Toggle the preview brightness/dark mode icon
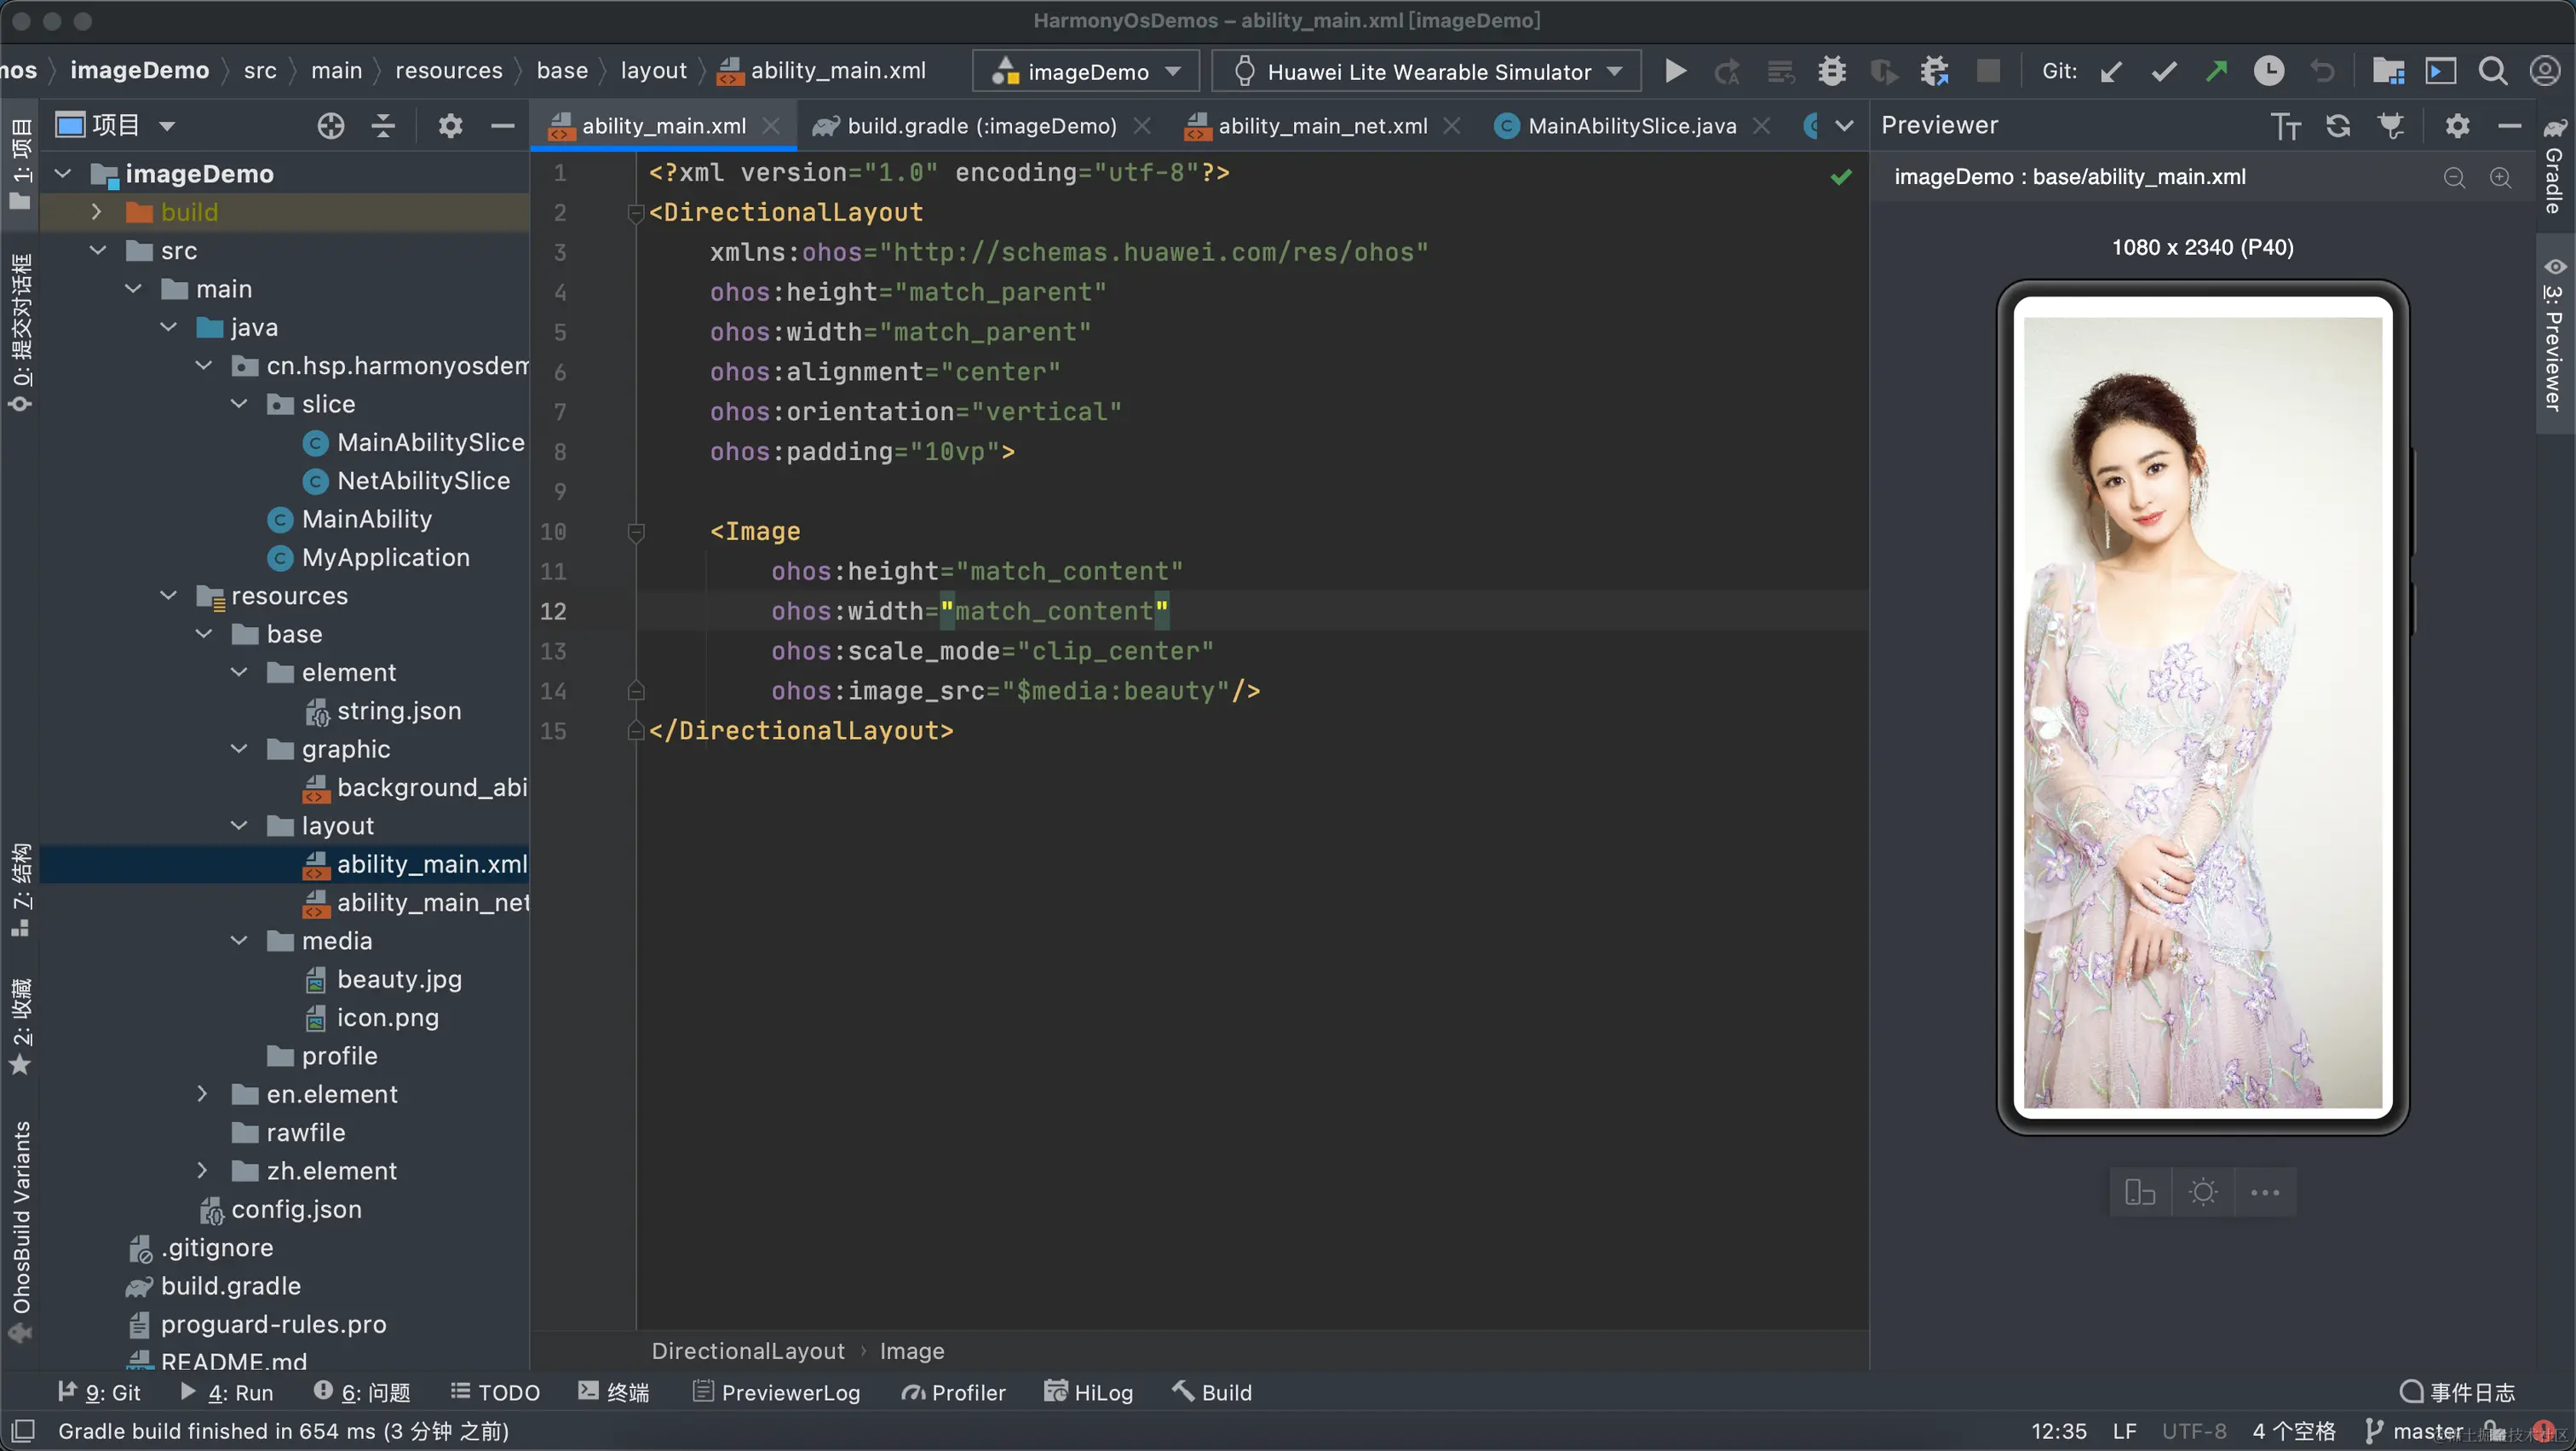Viewport: 2576px width, 1451px height. [2202, 1192]
